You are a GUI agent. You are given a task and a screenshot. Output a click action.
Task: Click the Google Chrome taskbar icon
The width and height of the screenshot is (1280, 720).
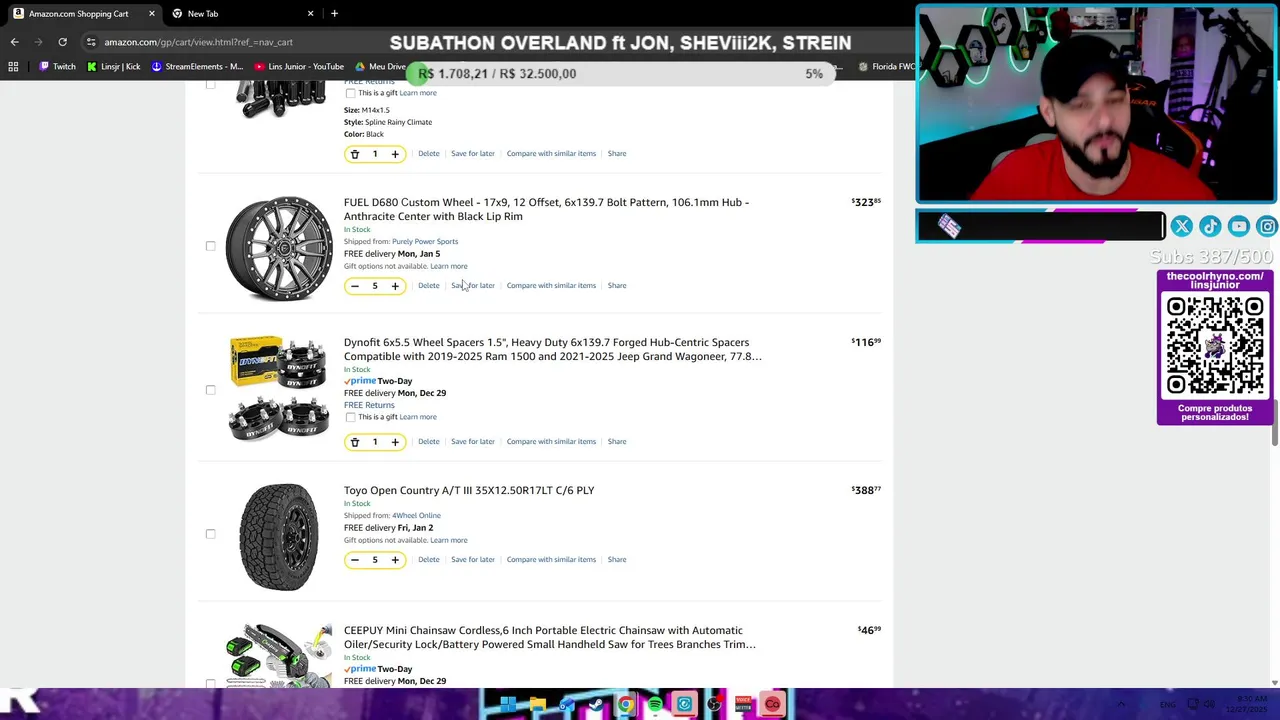pos(626,704)
